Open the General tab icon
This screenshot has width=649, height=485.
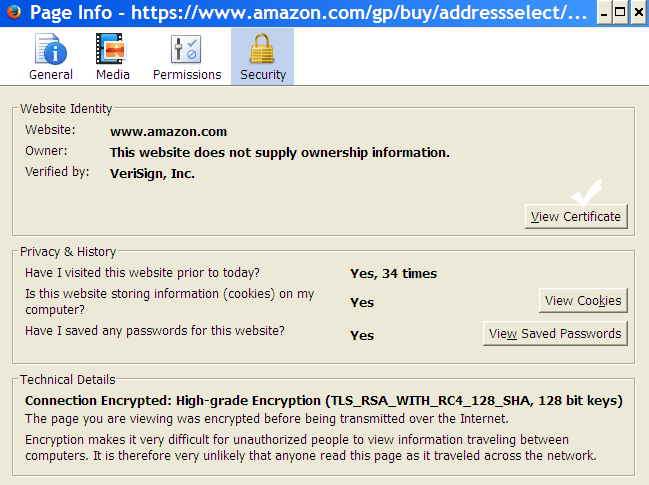[x=50, y=49]
